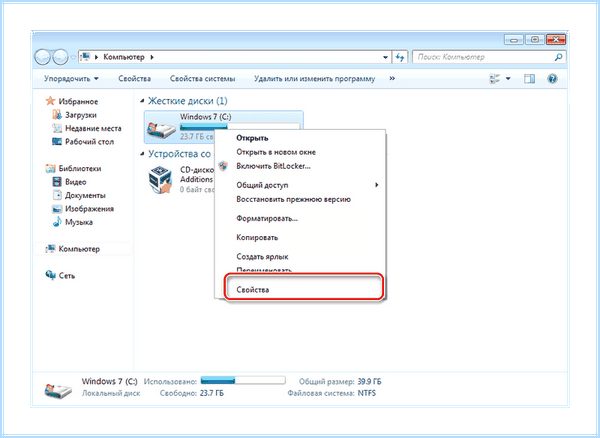Open Help with the question mark icon
This screenshot has height=438, width=600.
tap(552, 79)
